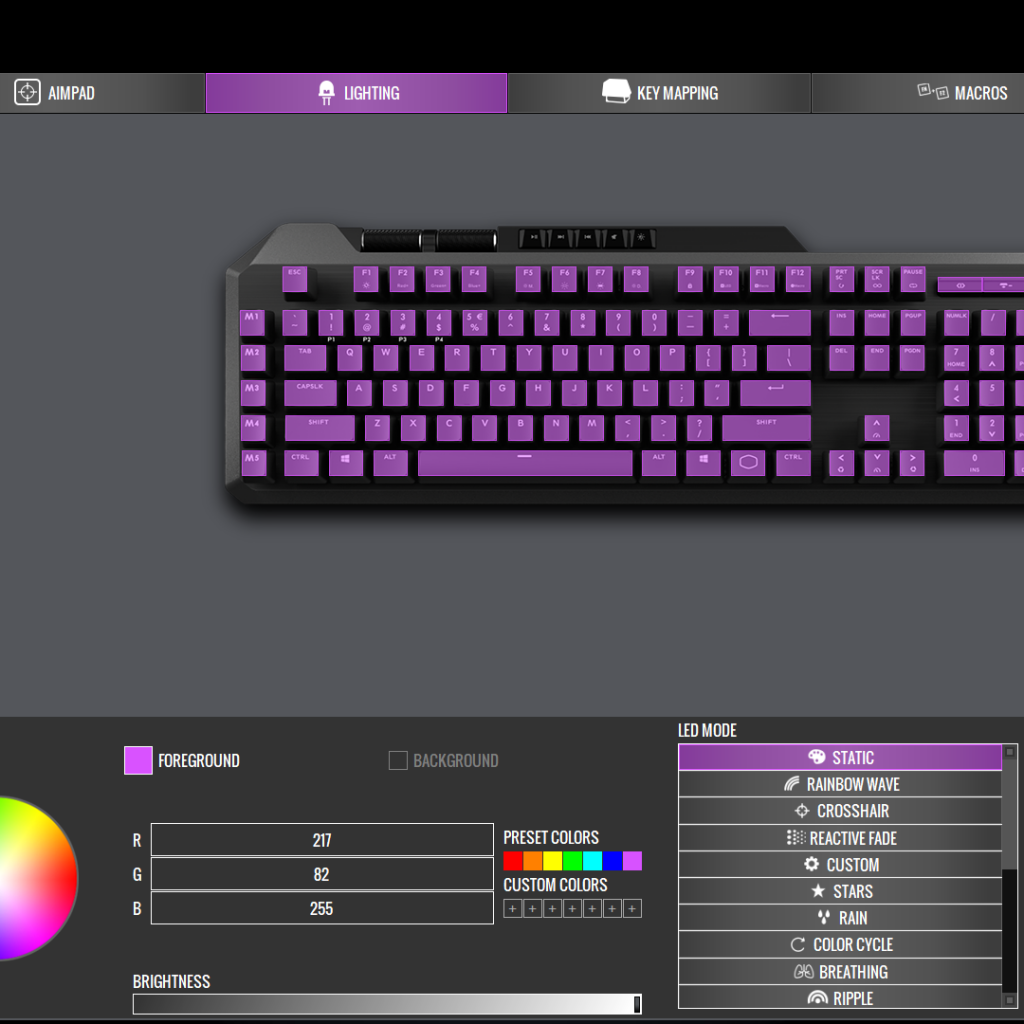Select Breathing LED mode
Screen dimensions: 1024x1024
(840, 972)
